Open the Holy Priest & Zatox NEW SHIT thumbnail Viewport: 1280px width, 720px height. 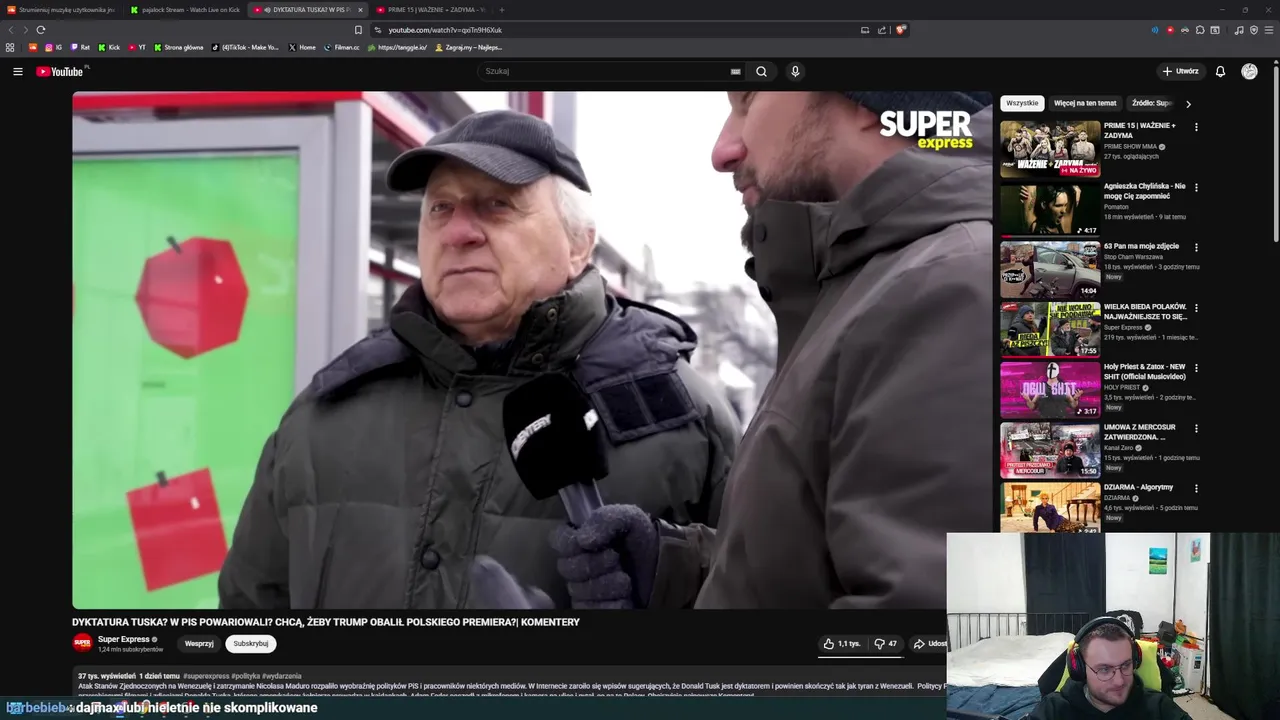tap(1050, 390)
